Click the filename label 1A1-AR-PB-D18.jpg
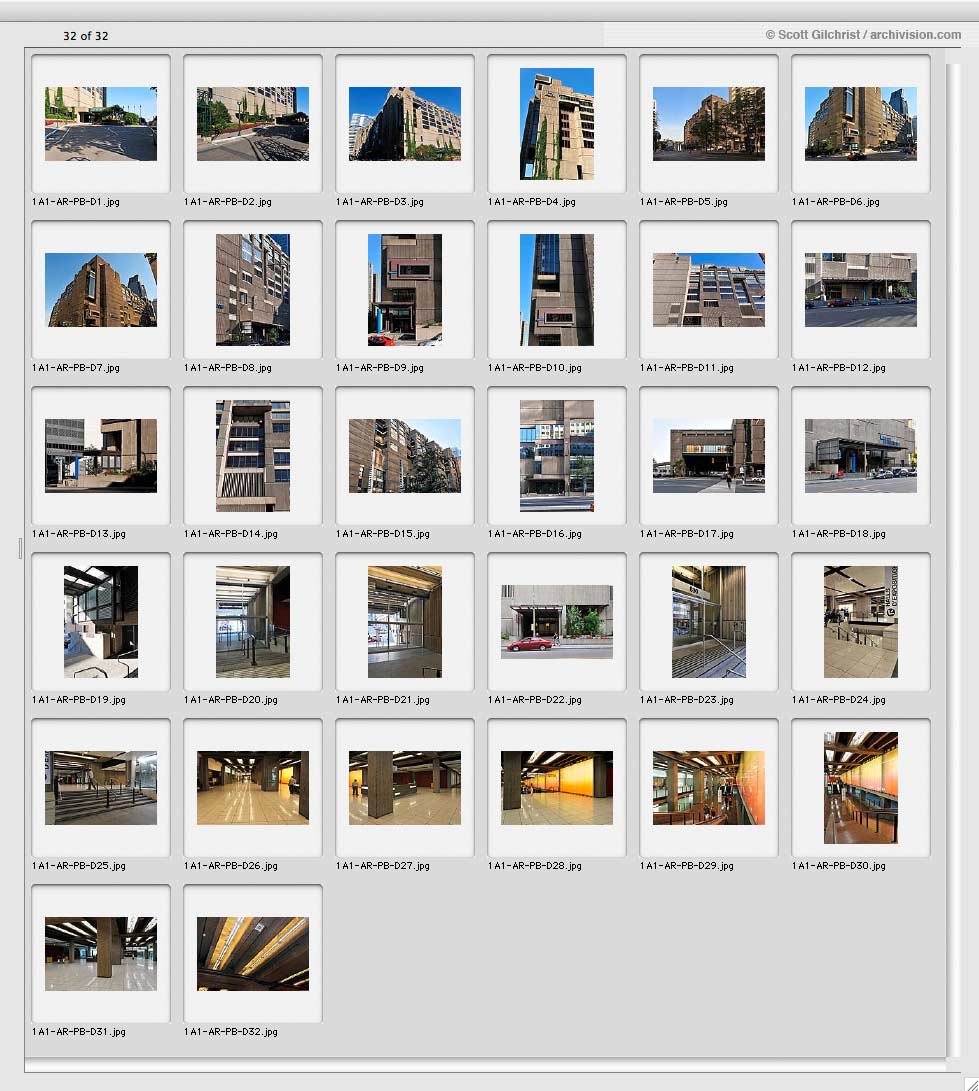Viewport: 979px width, 1091px height. (x=838, y=534)
